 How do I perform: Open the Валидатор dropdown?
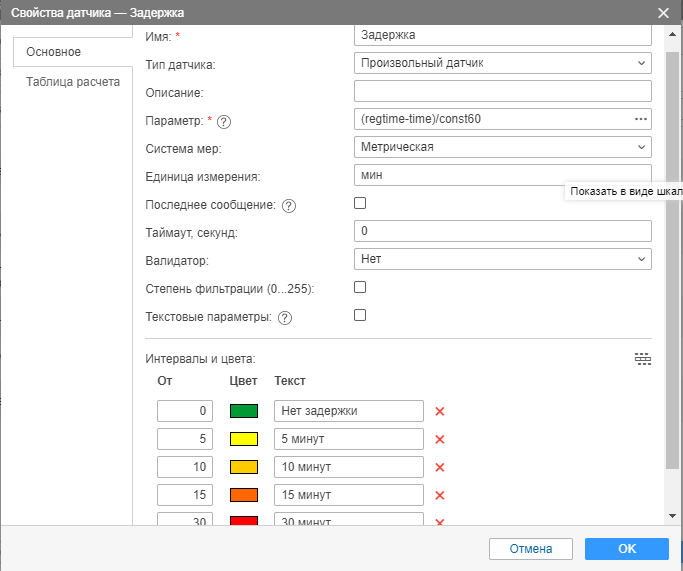coord(503,259)
